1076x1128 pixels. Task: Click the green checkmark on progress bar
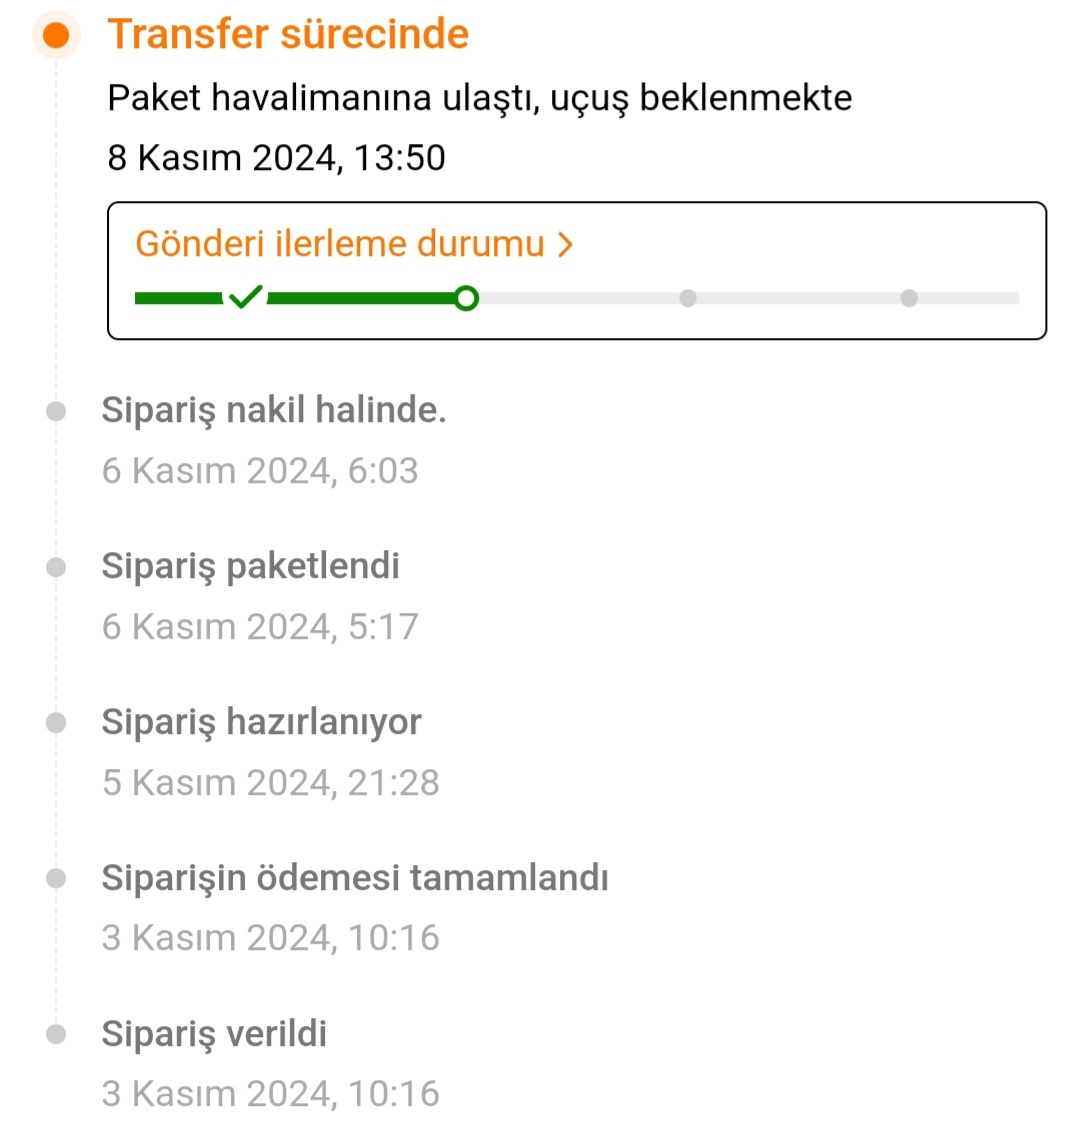pos(245,297)
